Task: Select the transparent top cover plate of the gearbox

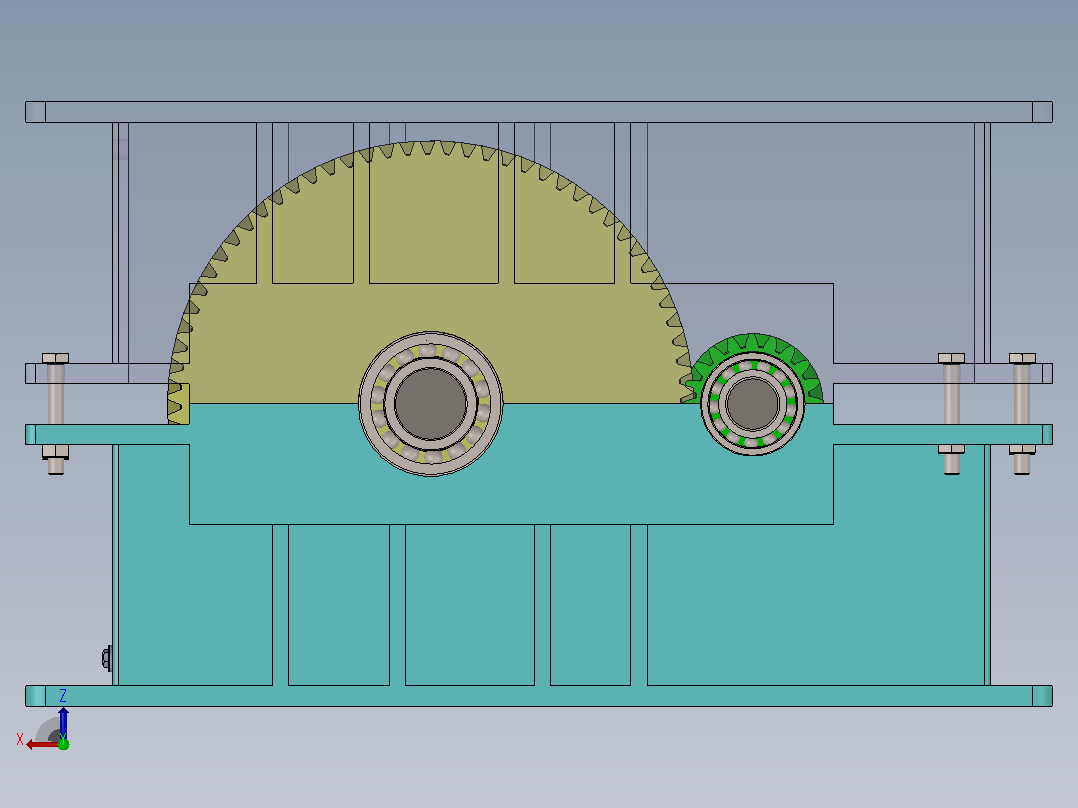Action: 539,112
